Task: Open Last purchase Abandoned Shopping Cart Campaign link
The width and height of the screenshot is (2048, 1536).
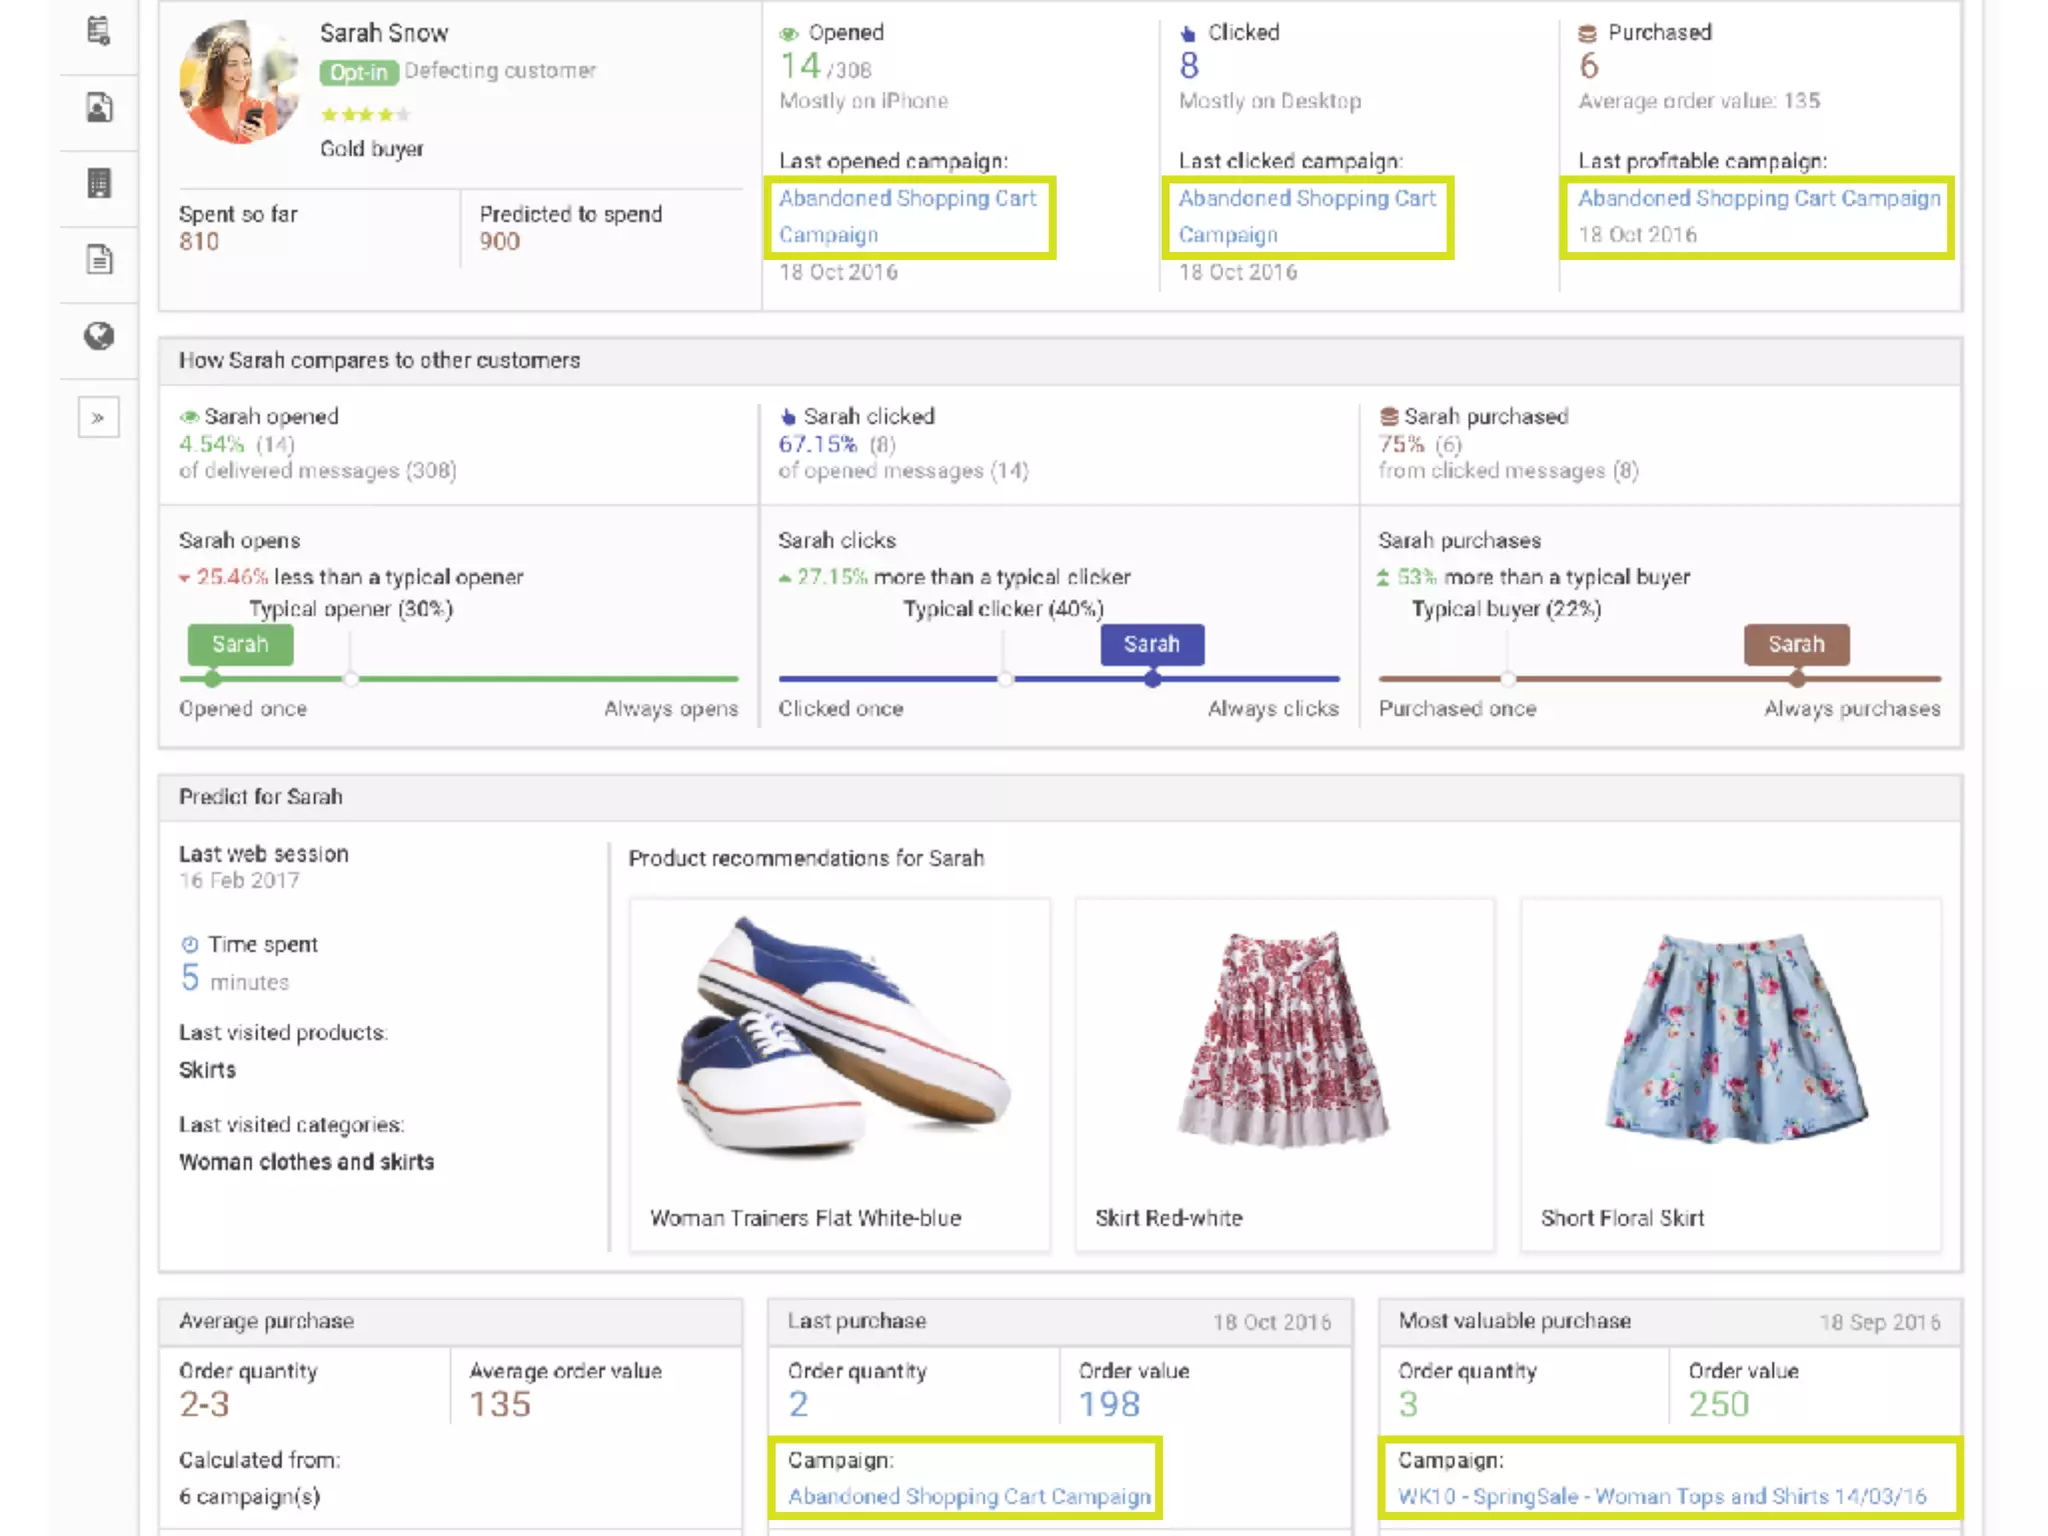Action: [x=969, y=1496]
